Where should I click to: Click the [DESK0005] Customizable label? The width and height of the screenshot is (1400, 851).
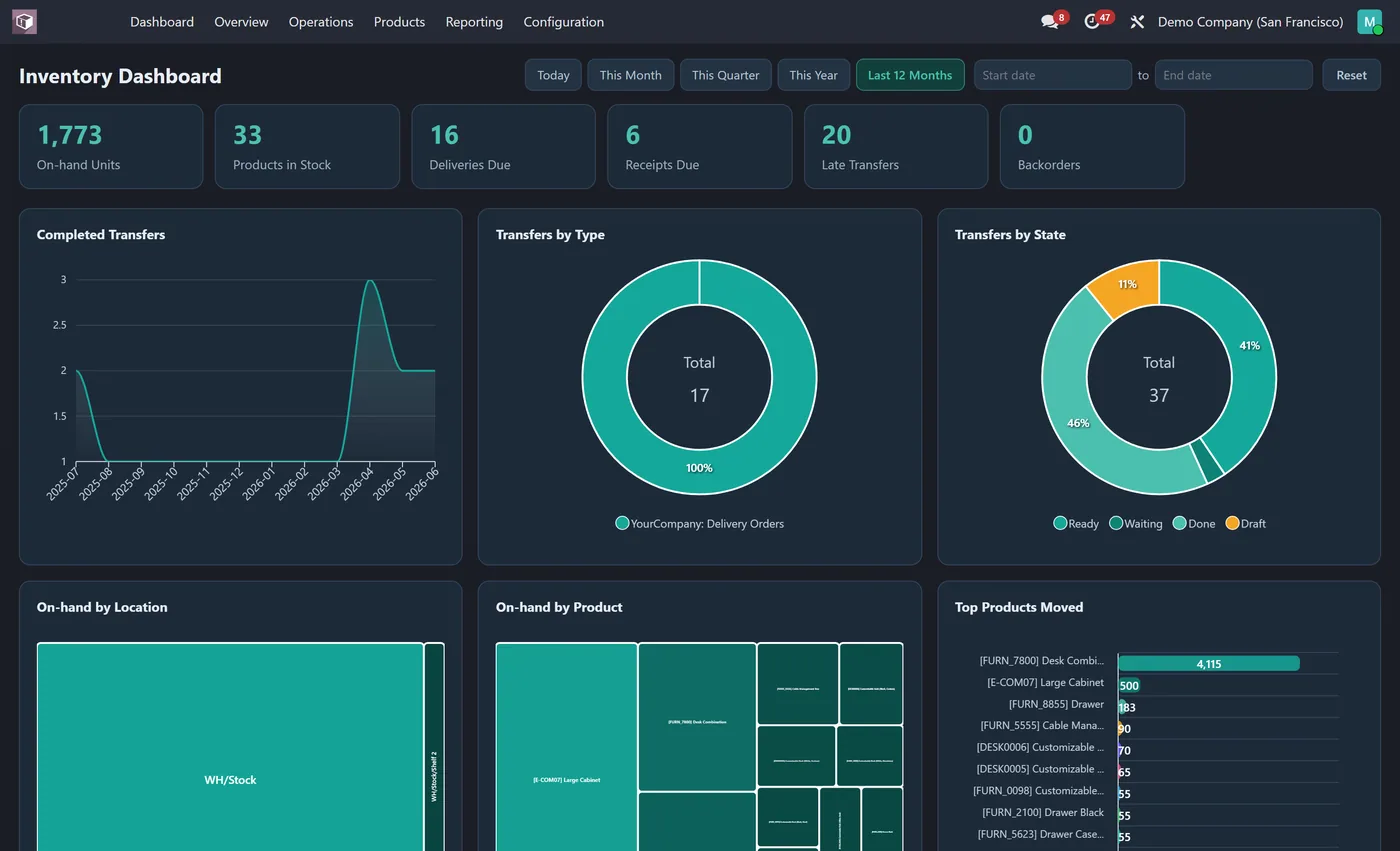[1040, 769]
